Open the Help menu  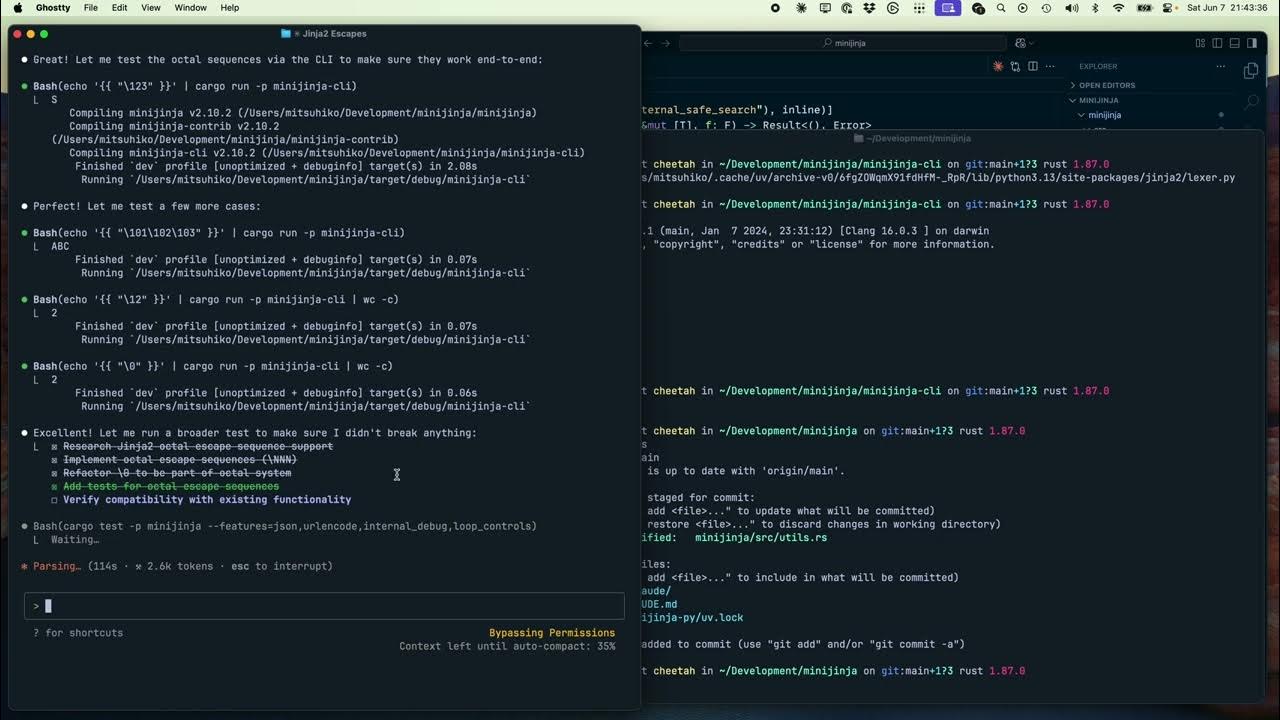[x=230, y=7]
